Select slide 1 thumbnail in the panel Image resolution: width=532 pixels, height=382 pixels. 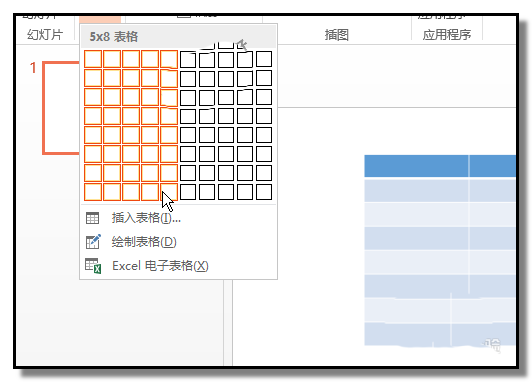pyautogui.click(x=61, y=108)
